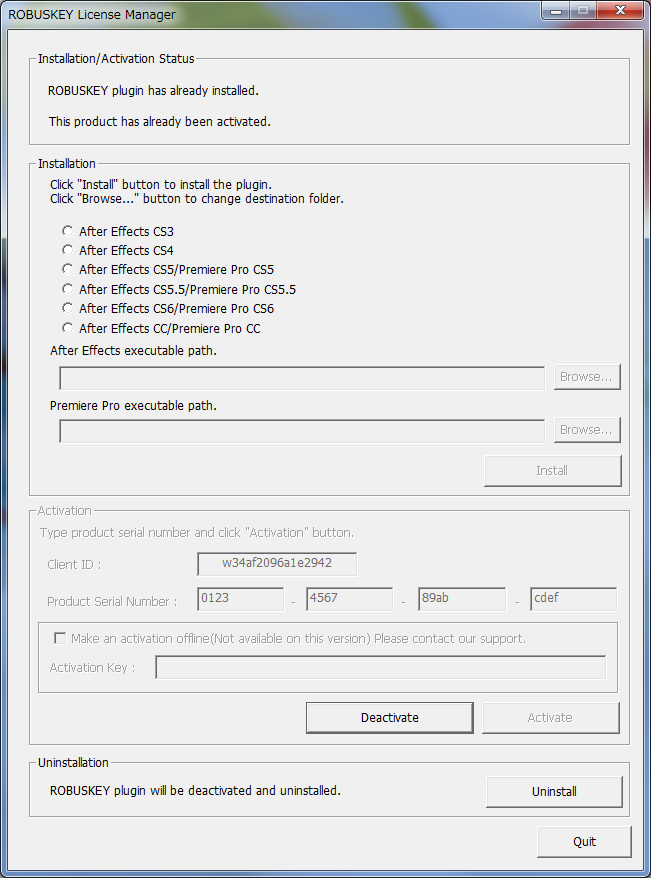Screen dimensions: 651x878
Task: Click the Deactivate button
Action: pos(390,717)
